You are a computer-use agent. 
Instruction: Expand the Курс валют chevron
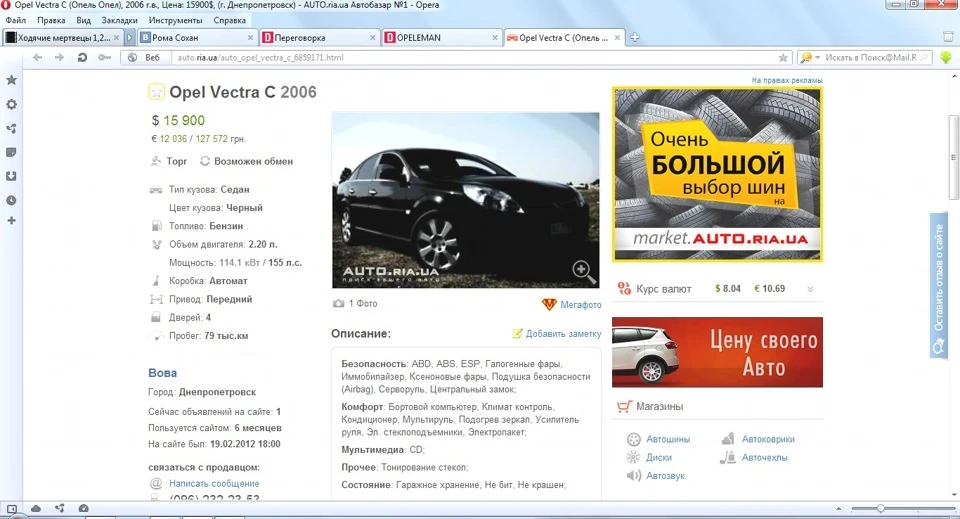810,289
